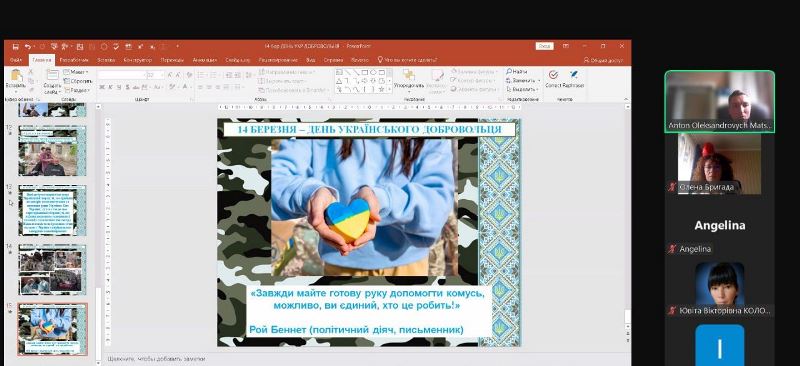Image resolution: width=800 pixels, height=366 pixels.
Task: Switch to the Вставка tab
Action: pyautogui.click(x=106, y=60)
